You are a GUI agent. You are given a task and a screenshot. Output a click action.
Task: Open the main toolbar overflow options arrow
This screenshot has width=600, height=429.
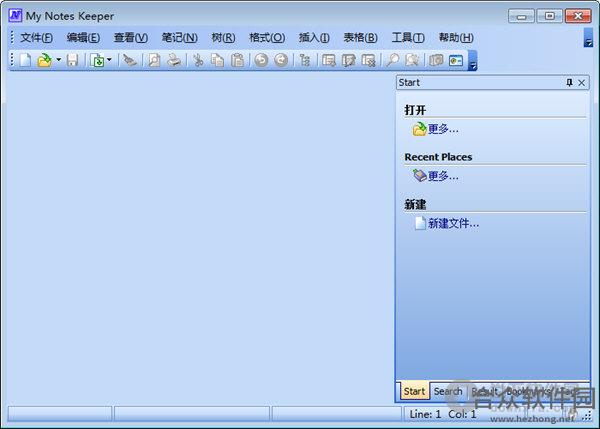click(473, 60)
